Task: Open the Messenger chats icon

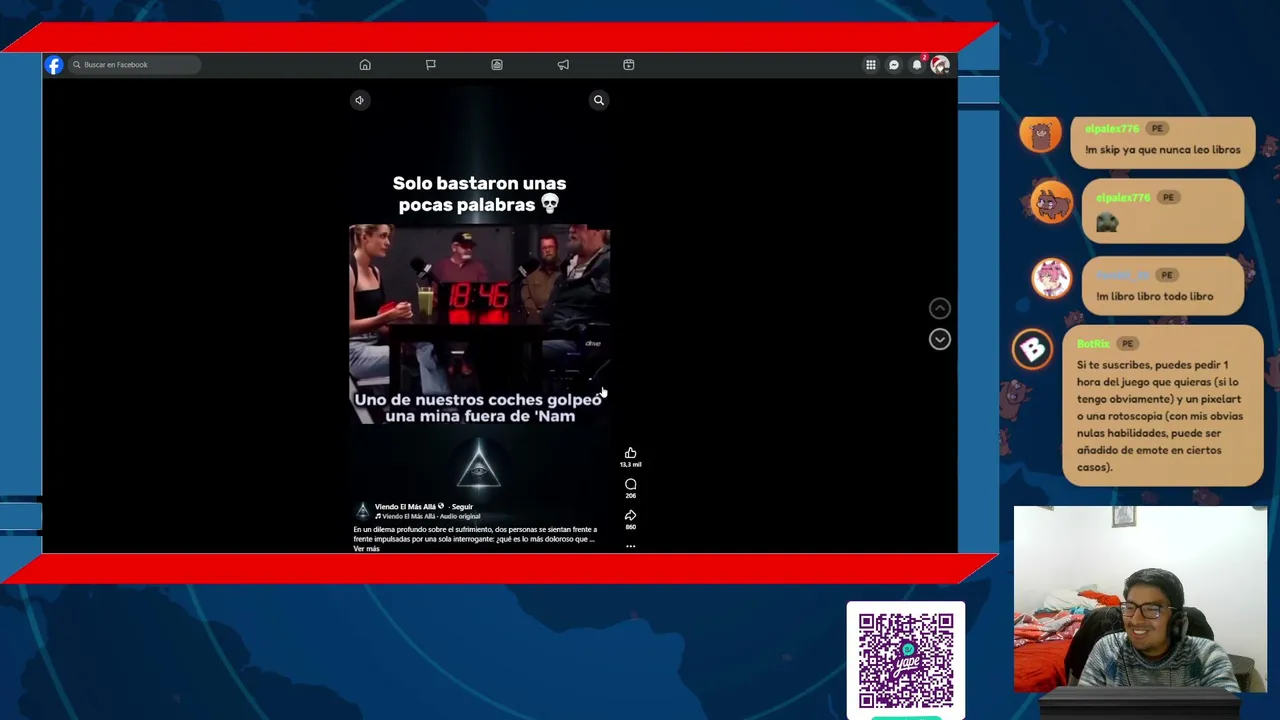Action: click(x=894, y=65)
